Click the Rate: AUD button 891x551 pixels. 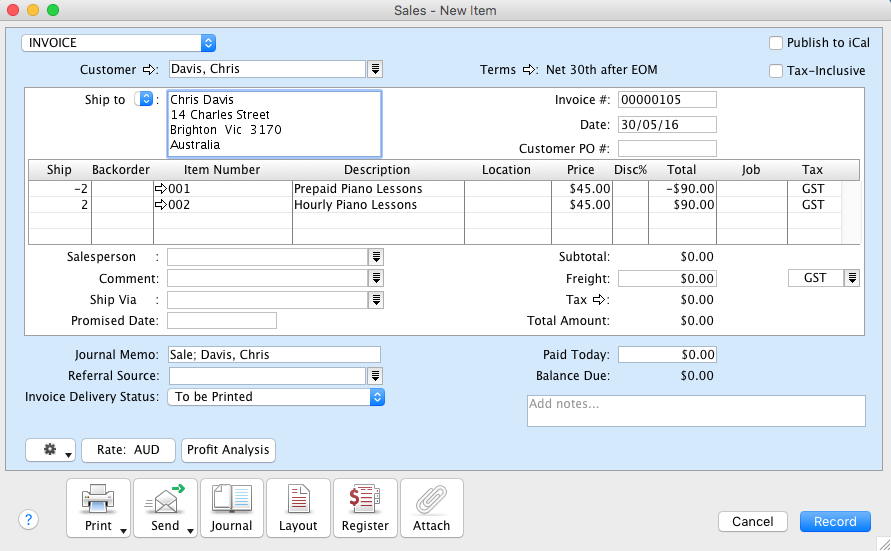tap(128, 450)
